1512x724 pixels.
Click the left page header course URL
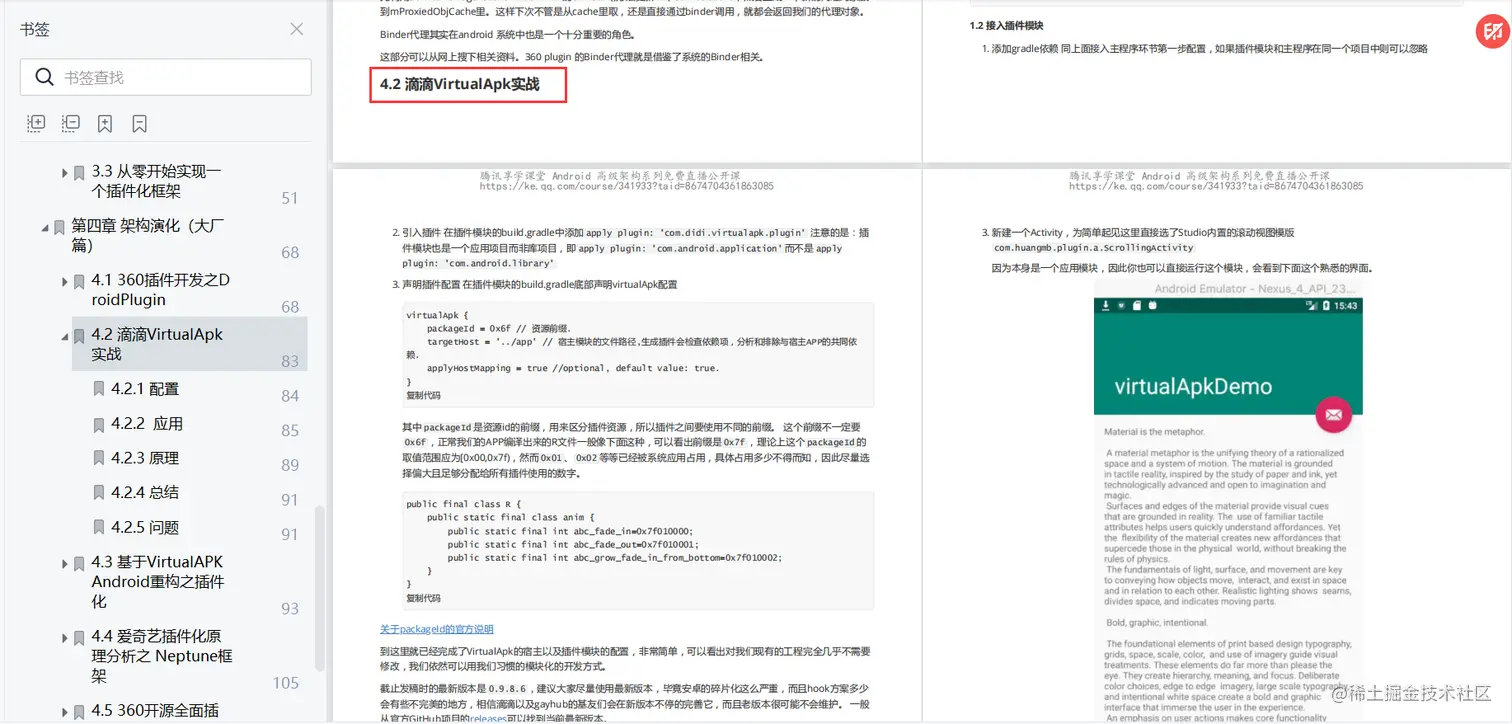626,186
